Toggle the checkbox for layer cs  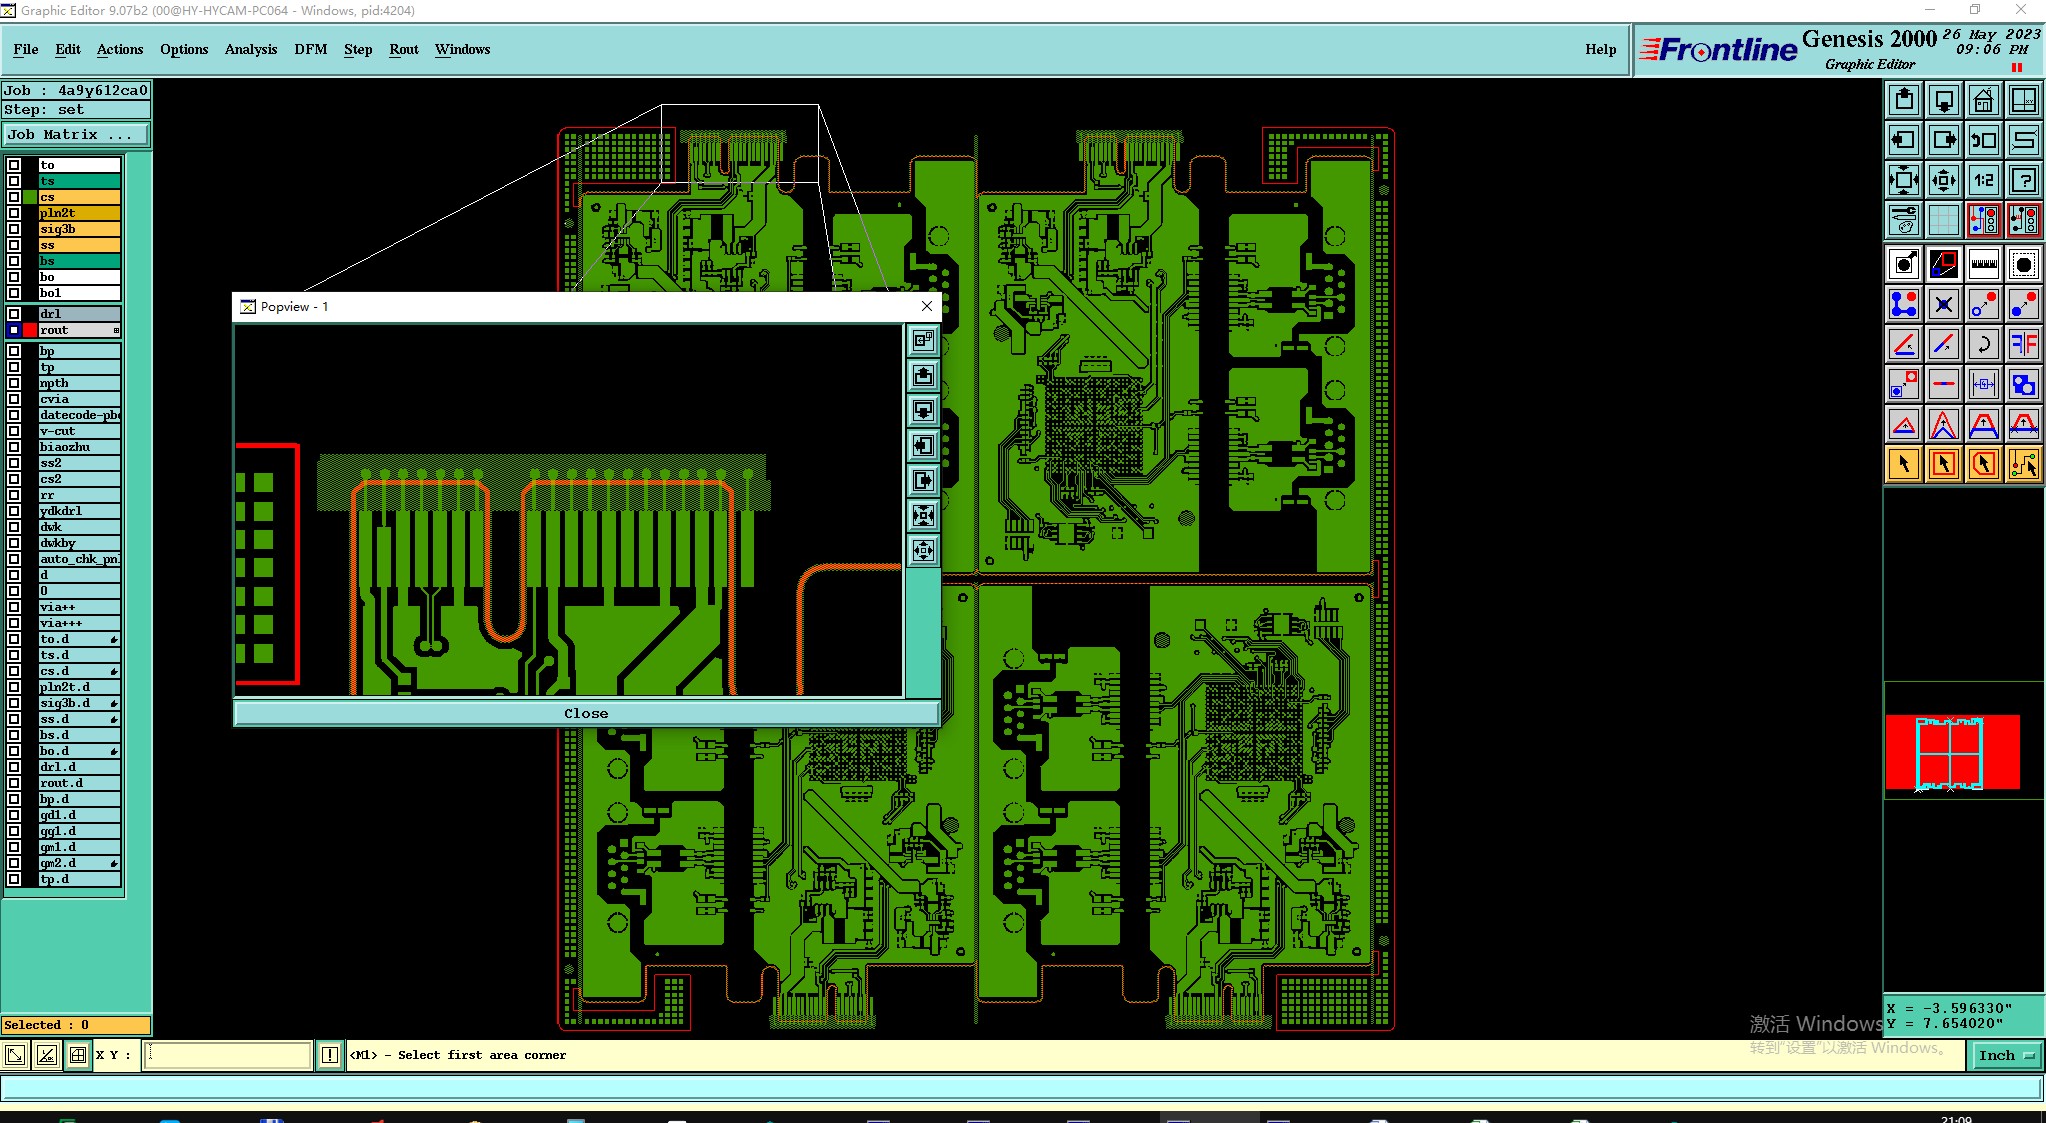(x=14, y=197)
